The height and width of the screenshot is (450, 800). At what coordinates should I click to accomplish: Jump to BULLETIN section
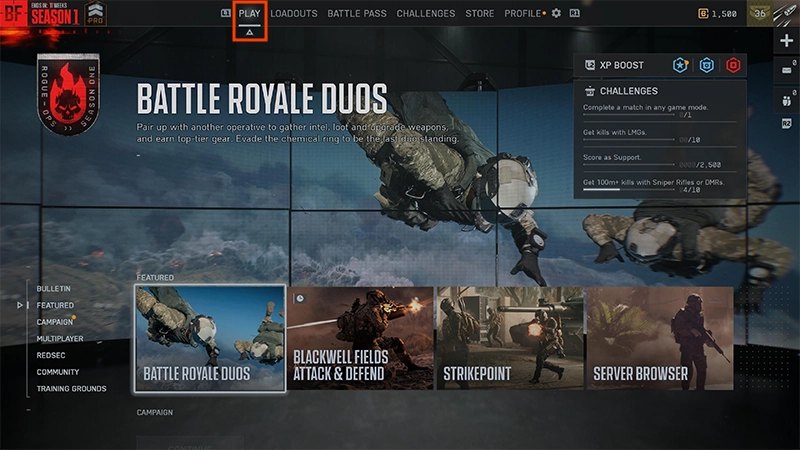click(x=54, y=289)
